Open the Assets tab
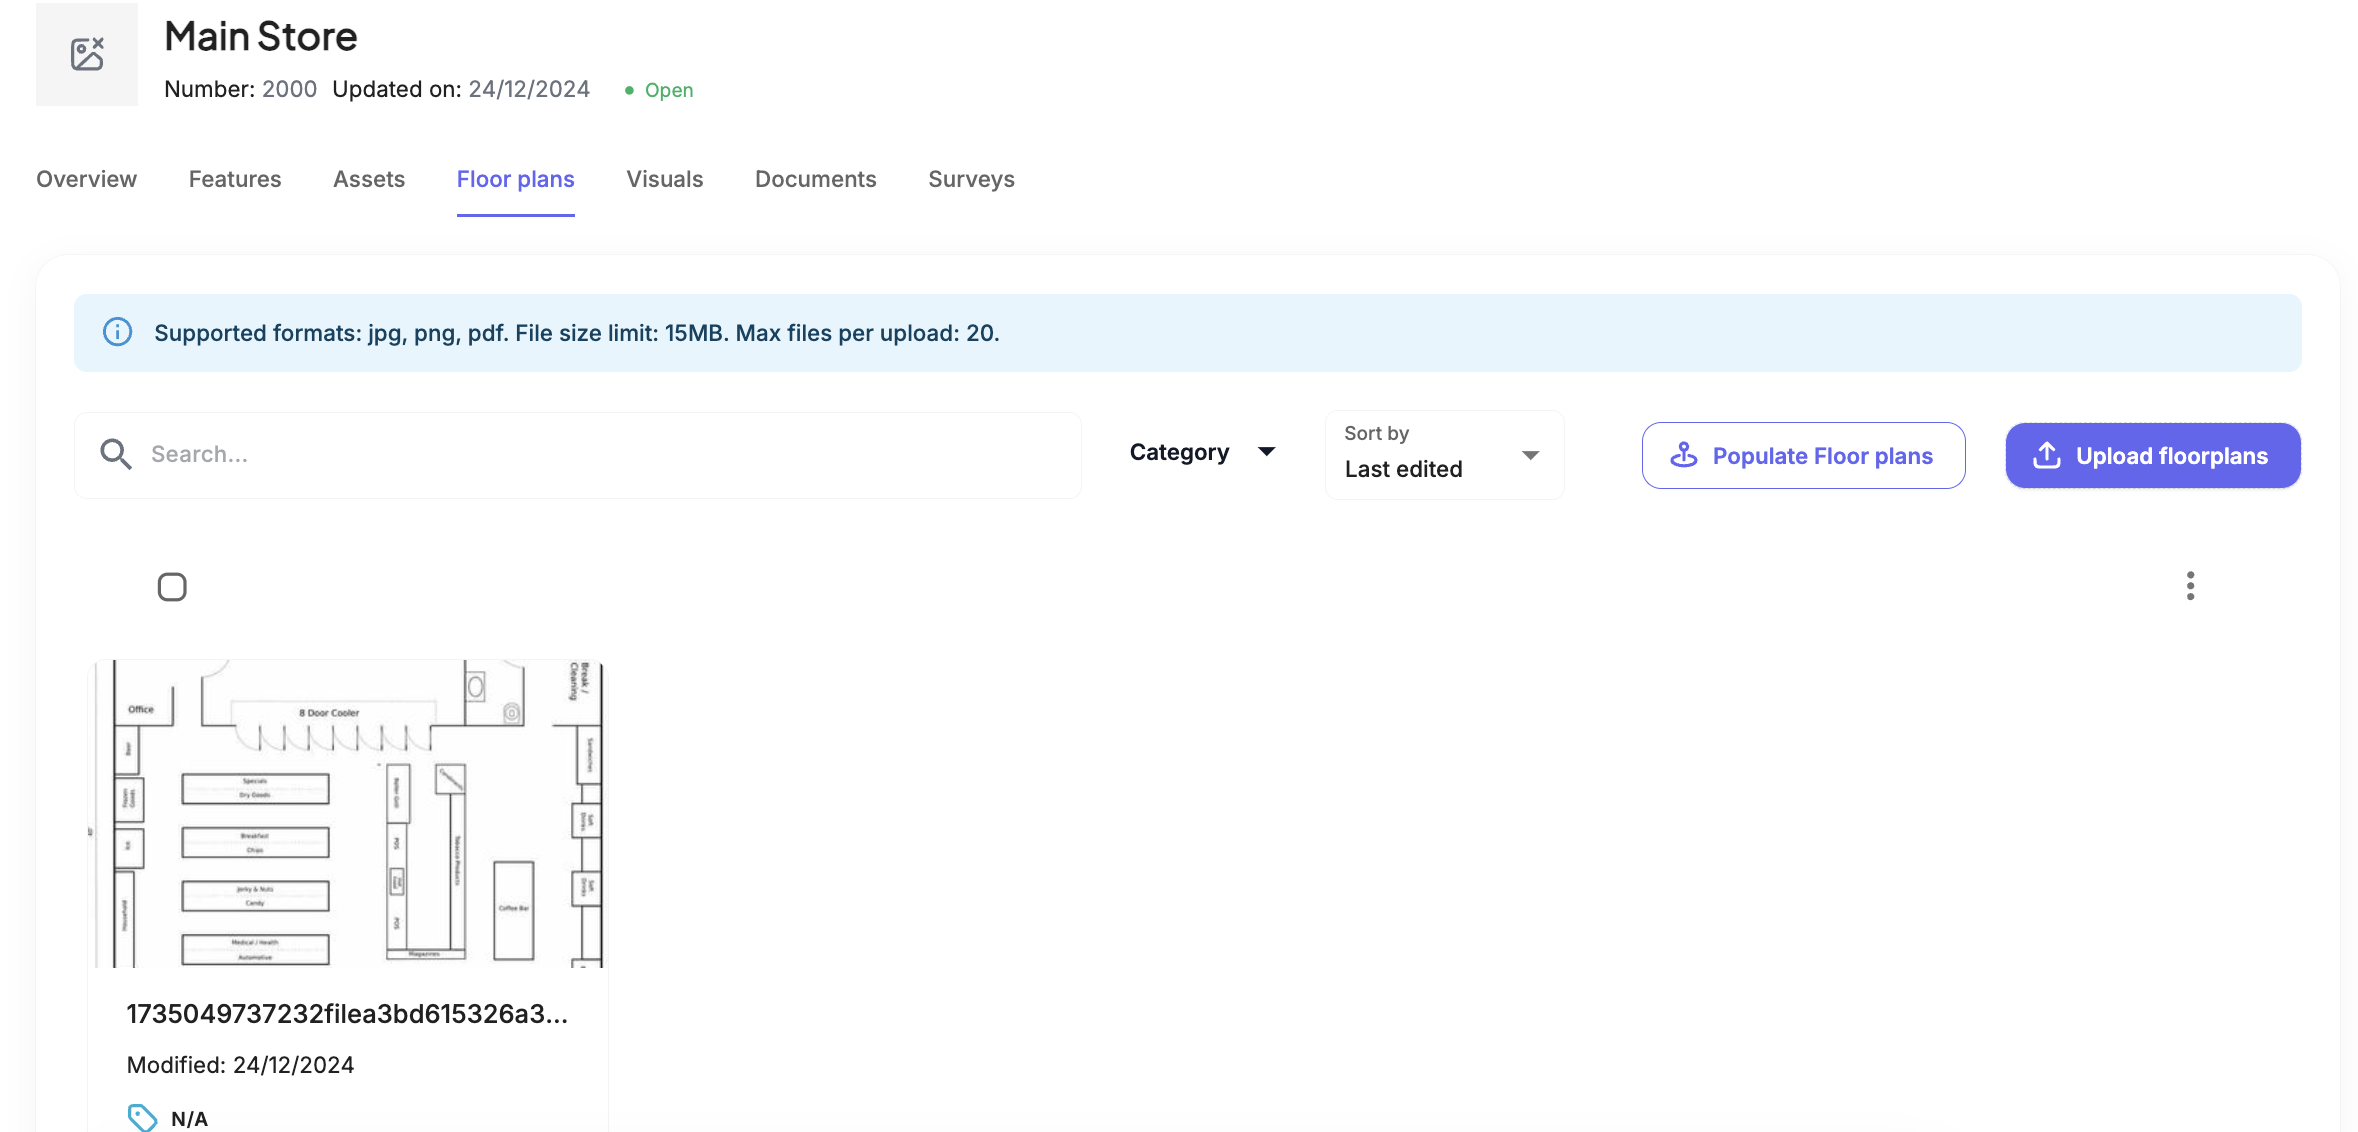This screenshot has width=2358, height=1132. (x=369, y=179)
